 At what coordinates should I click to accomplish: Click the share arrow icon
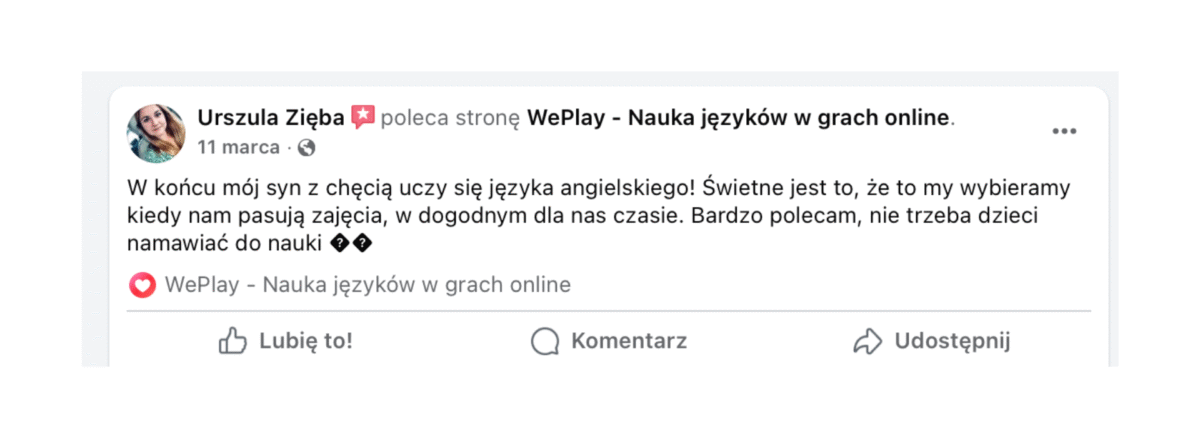coord(867,341)
